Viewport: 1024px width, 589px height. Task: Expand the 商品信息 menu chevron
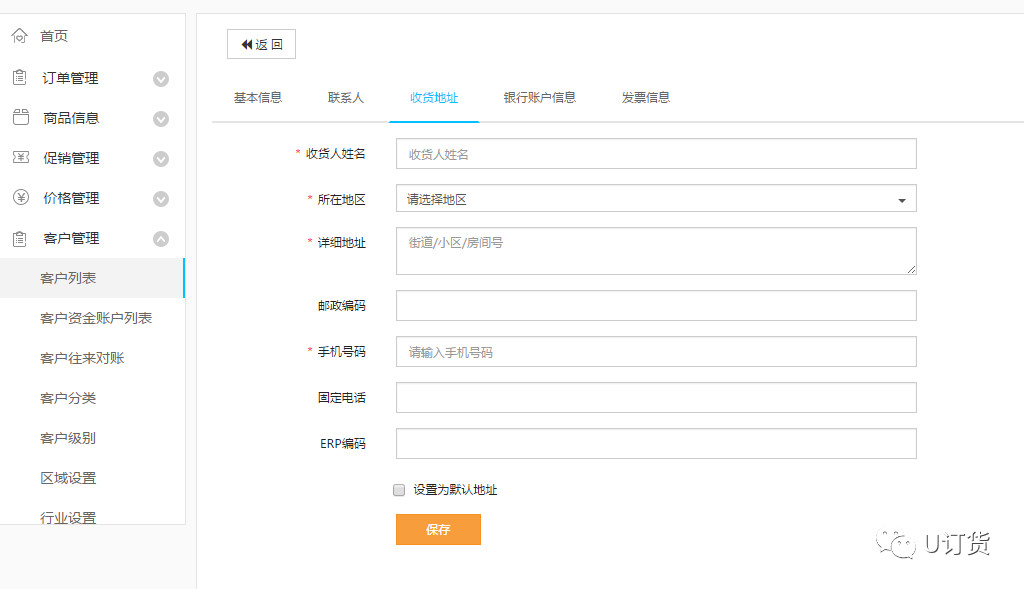[x=160, y=119]
